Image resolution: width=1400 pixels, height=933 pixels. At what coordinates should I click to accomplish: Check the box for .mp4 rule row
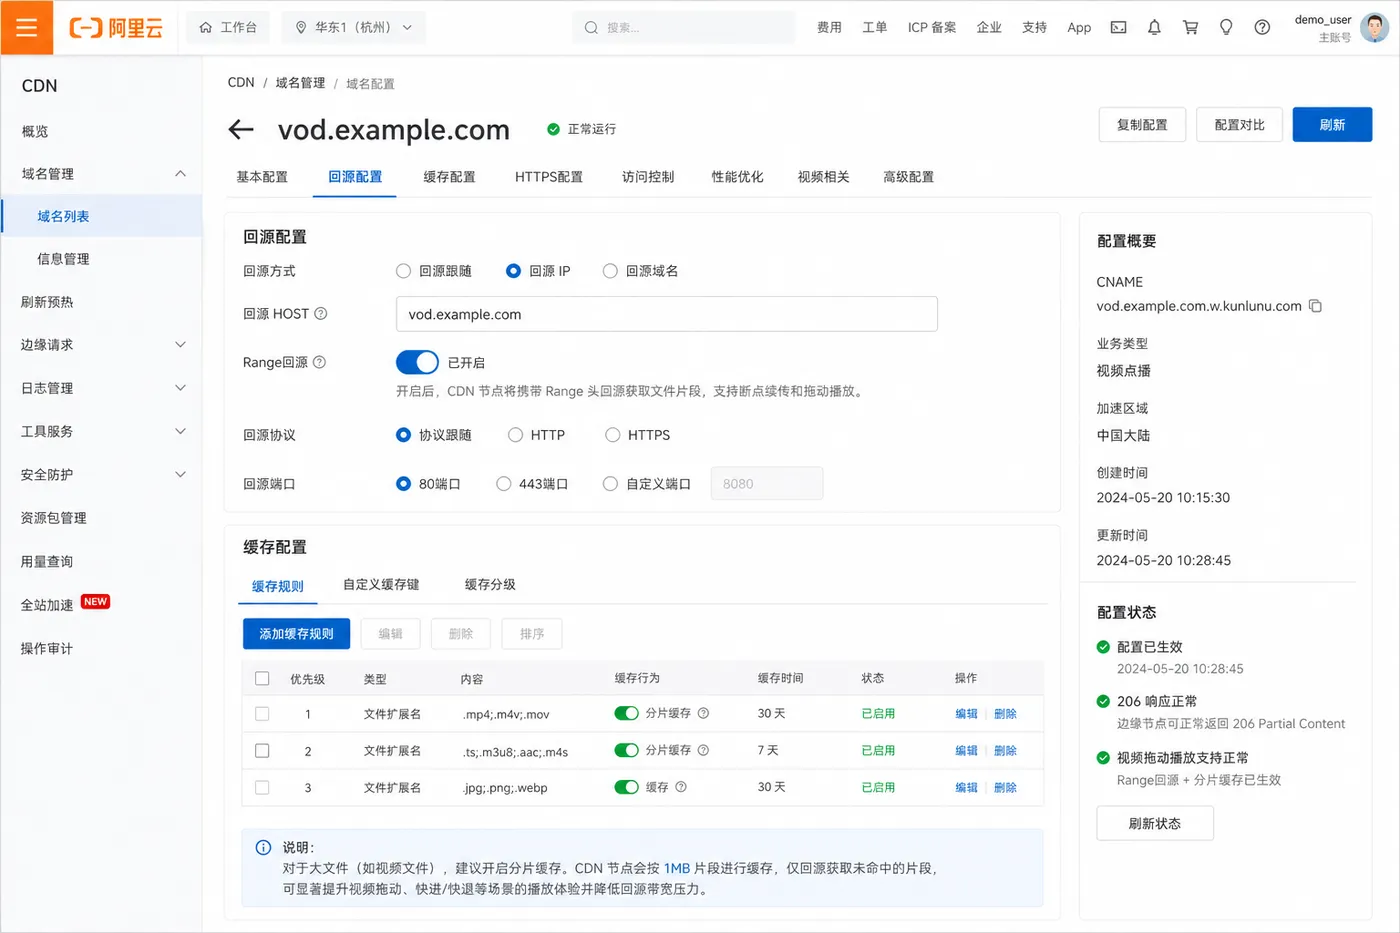point(262,714)
